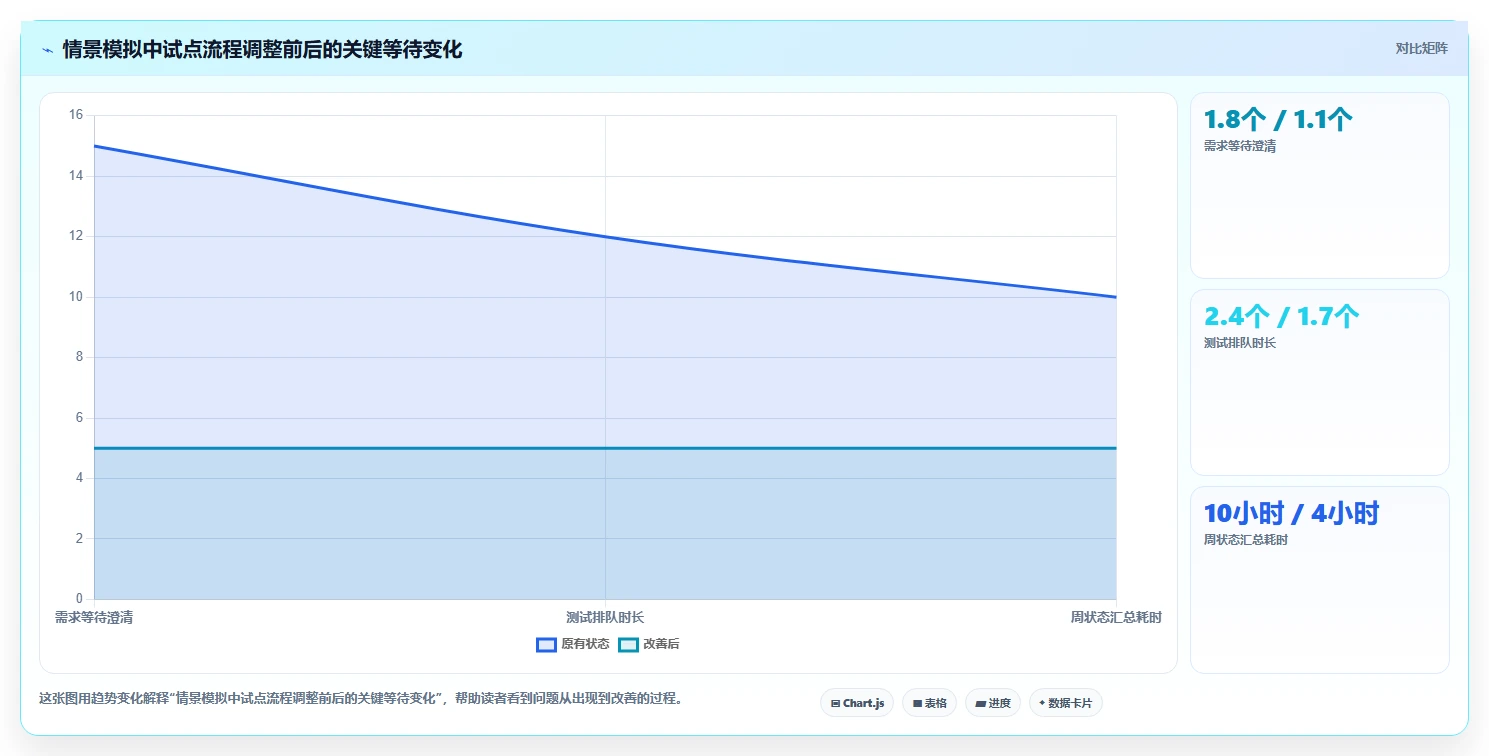Click the y-axis value 4
Viewport: 1489px width, 756px height.
click(80, 478)
